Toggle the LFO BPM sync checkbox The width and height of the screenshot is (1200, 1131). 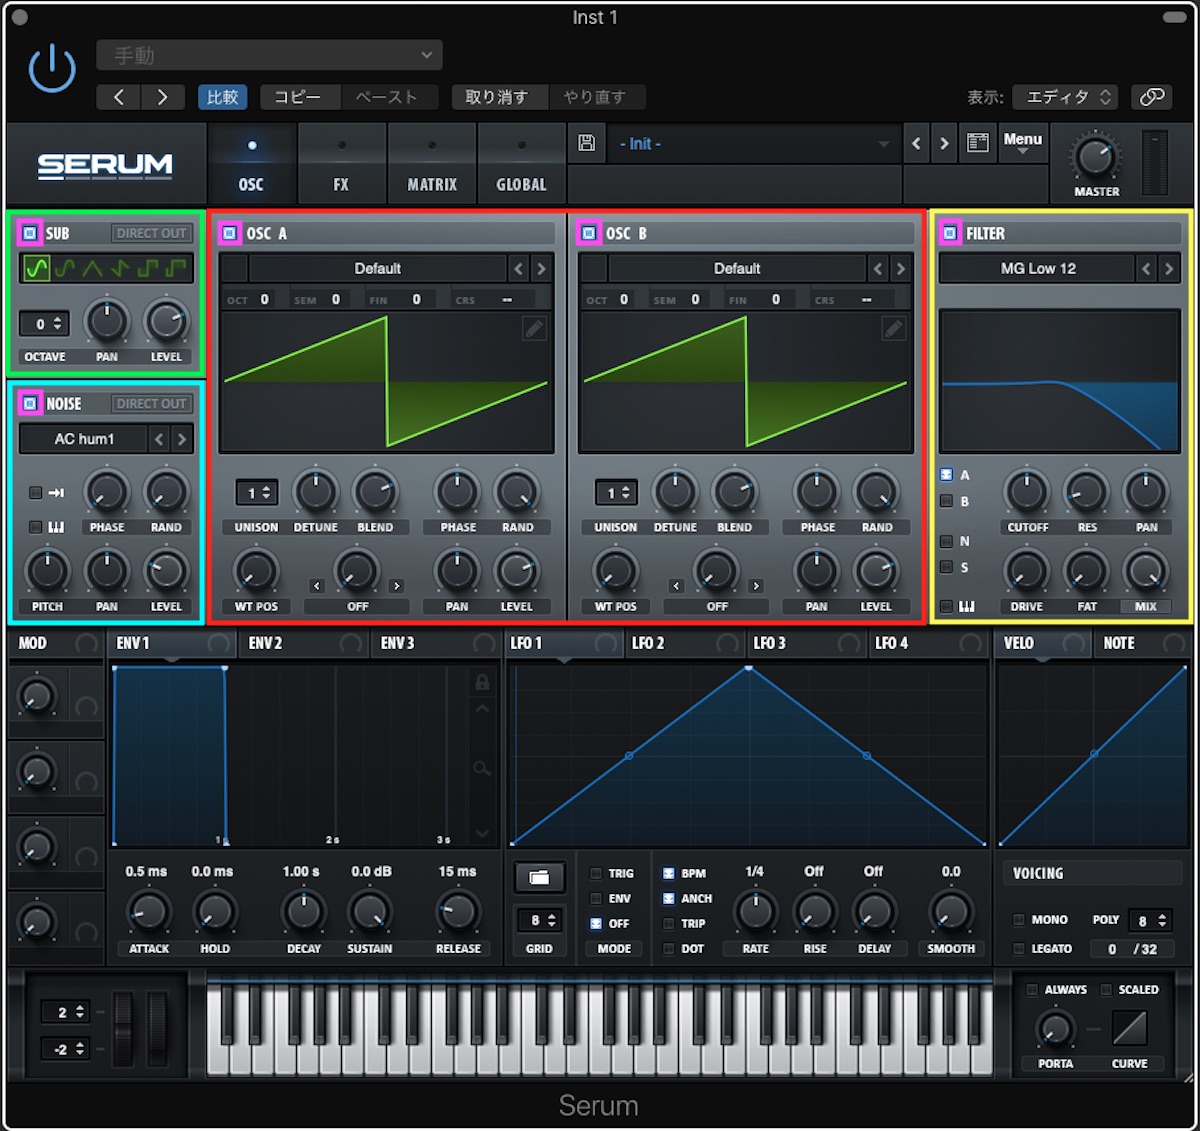coord(668,873)
